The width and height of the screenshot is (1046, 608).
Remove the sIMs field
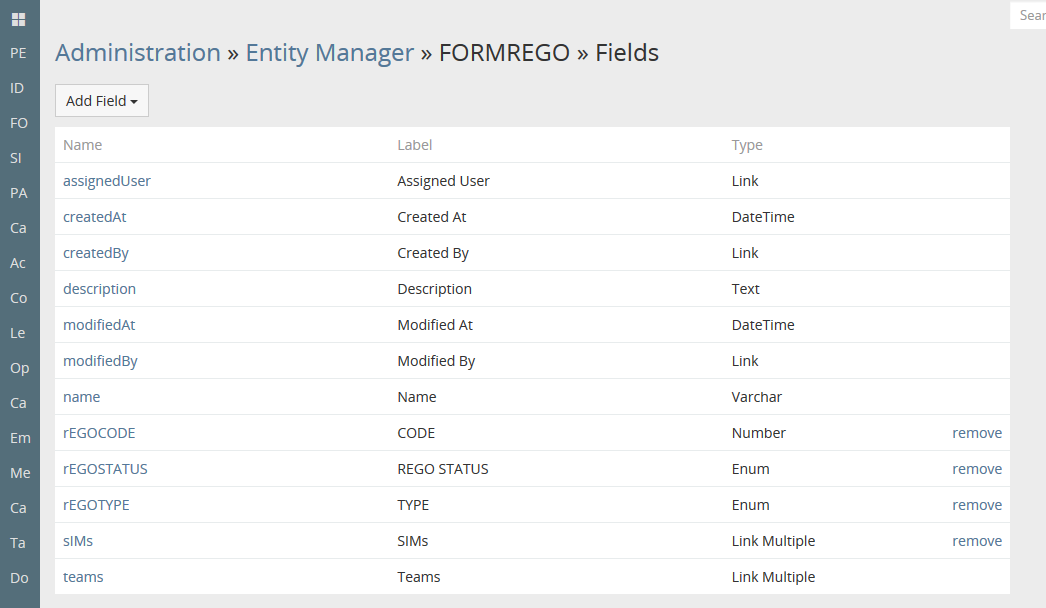click(x=976, y=541)
